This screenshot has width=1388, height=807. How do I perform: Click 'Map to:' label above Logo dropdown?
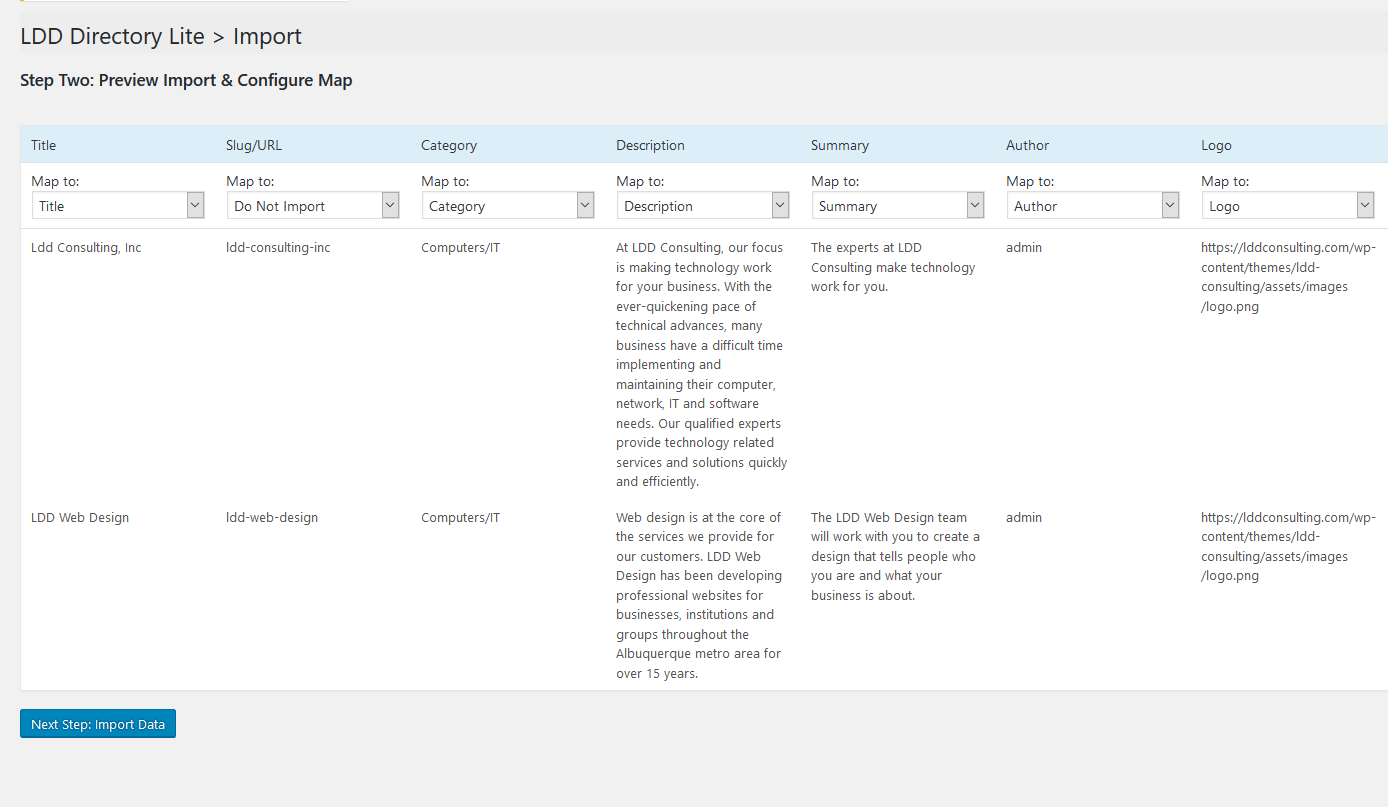pos(1225,181)
